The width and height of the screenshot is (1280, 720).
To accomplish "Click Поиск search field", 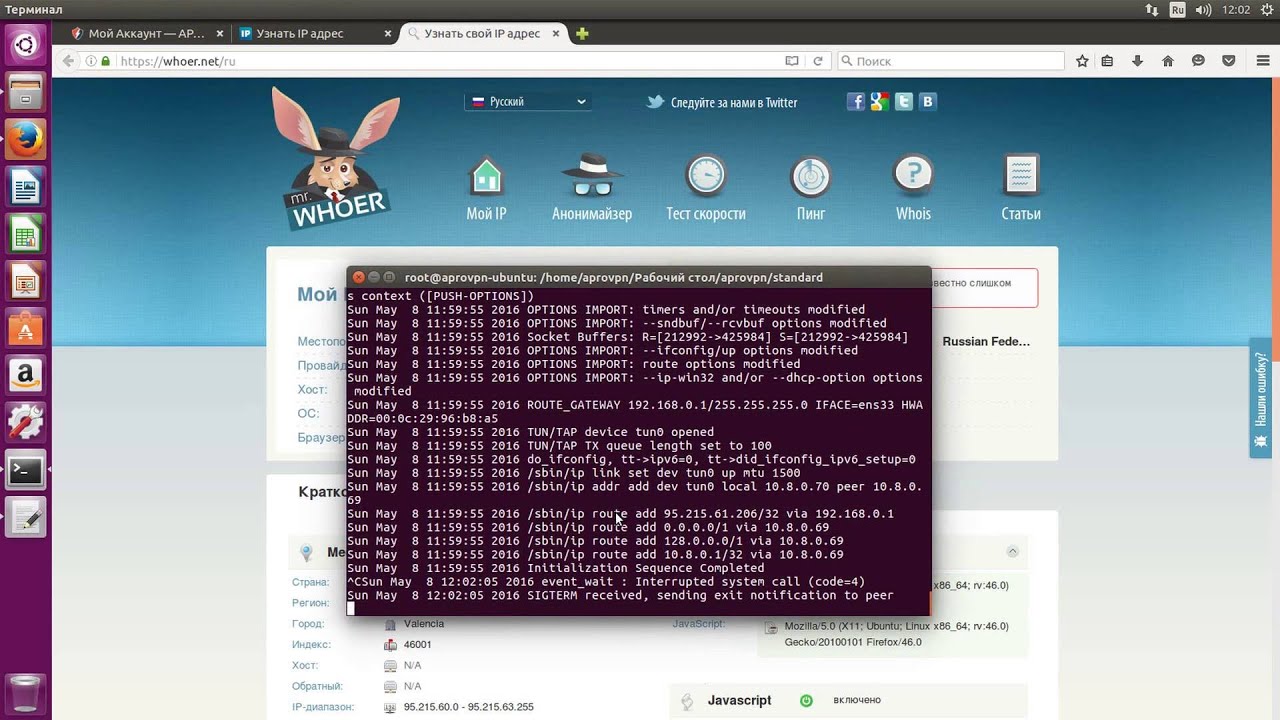I will pos(950,61).
